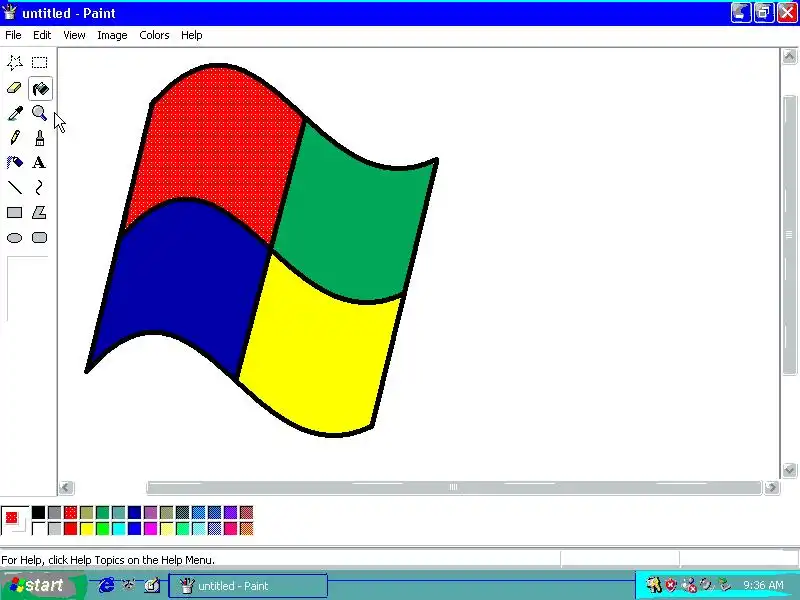The image size is (800, 600).
Task: Pick the Airbrush spray tool
Action: 14,162
